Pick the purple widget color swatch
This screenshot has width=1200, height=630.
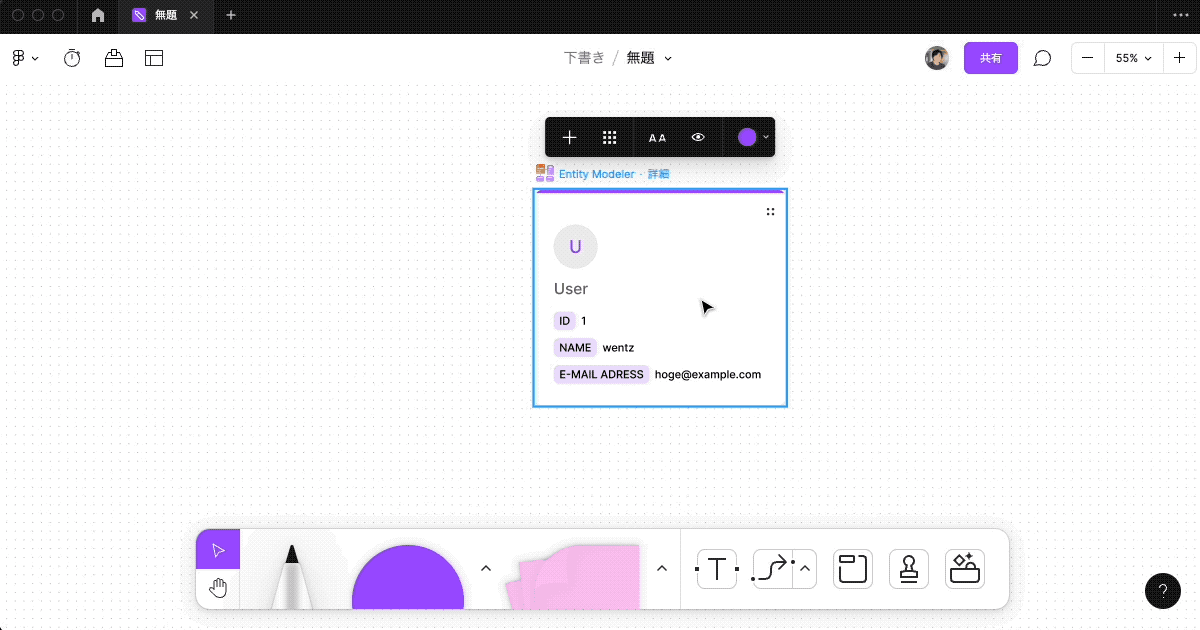pos(747,138)
